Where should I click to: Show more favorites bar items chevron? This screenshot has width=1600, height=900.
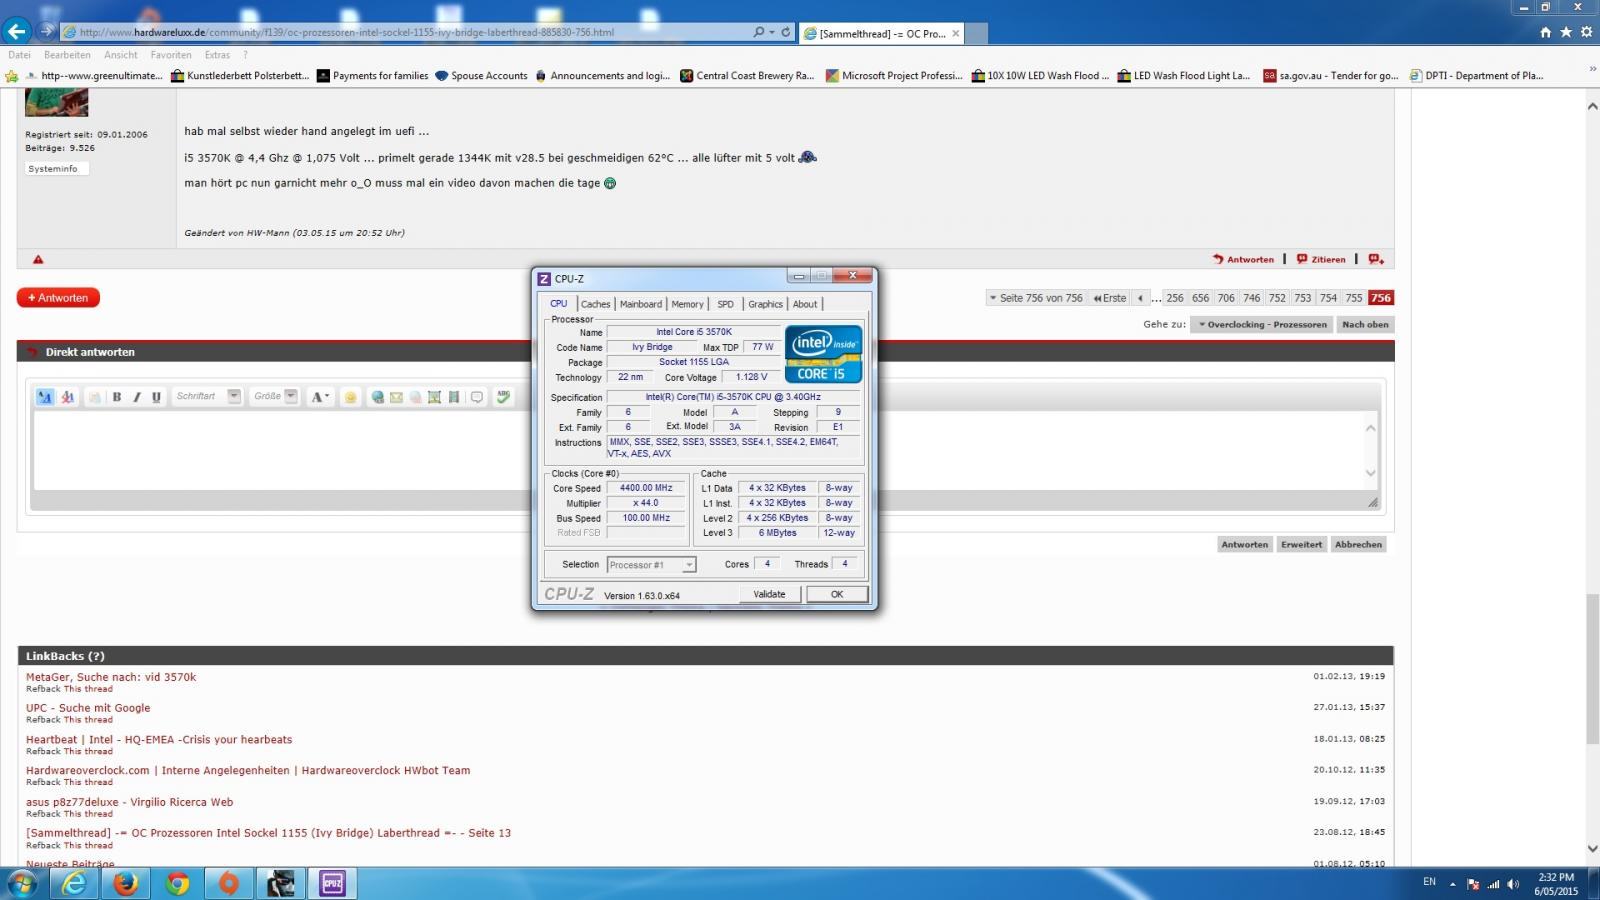point(1592,70)
